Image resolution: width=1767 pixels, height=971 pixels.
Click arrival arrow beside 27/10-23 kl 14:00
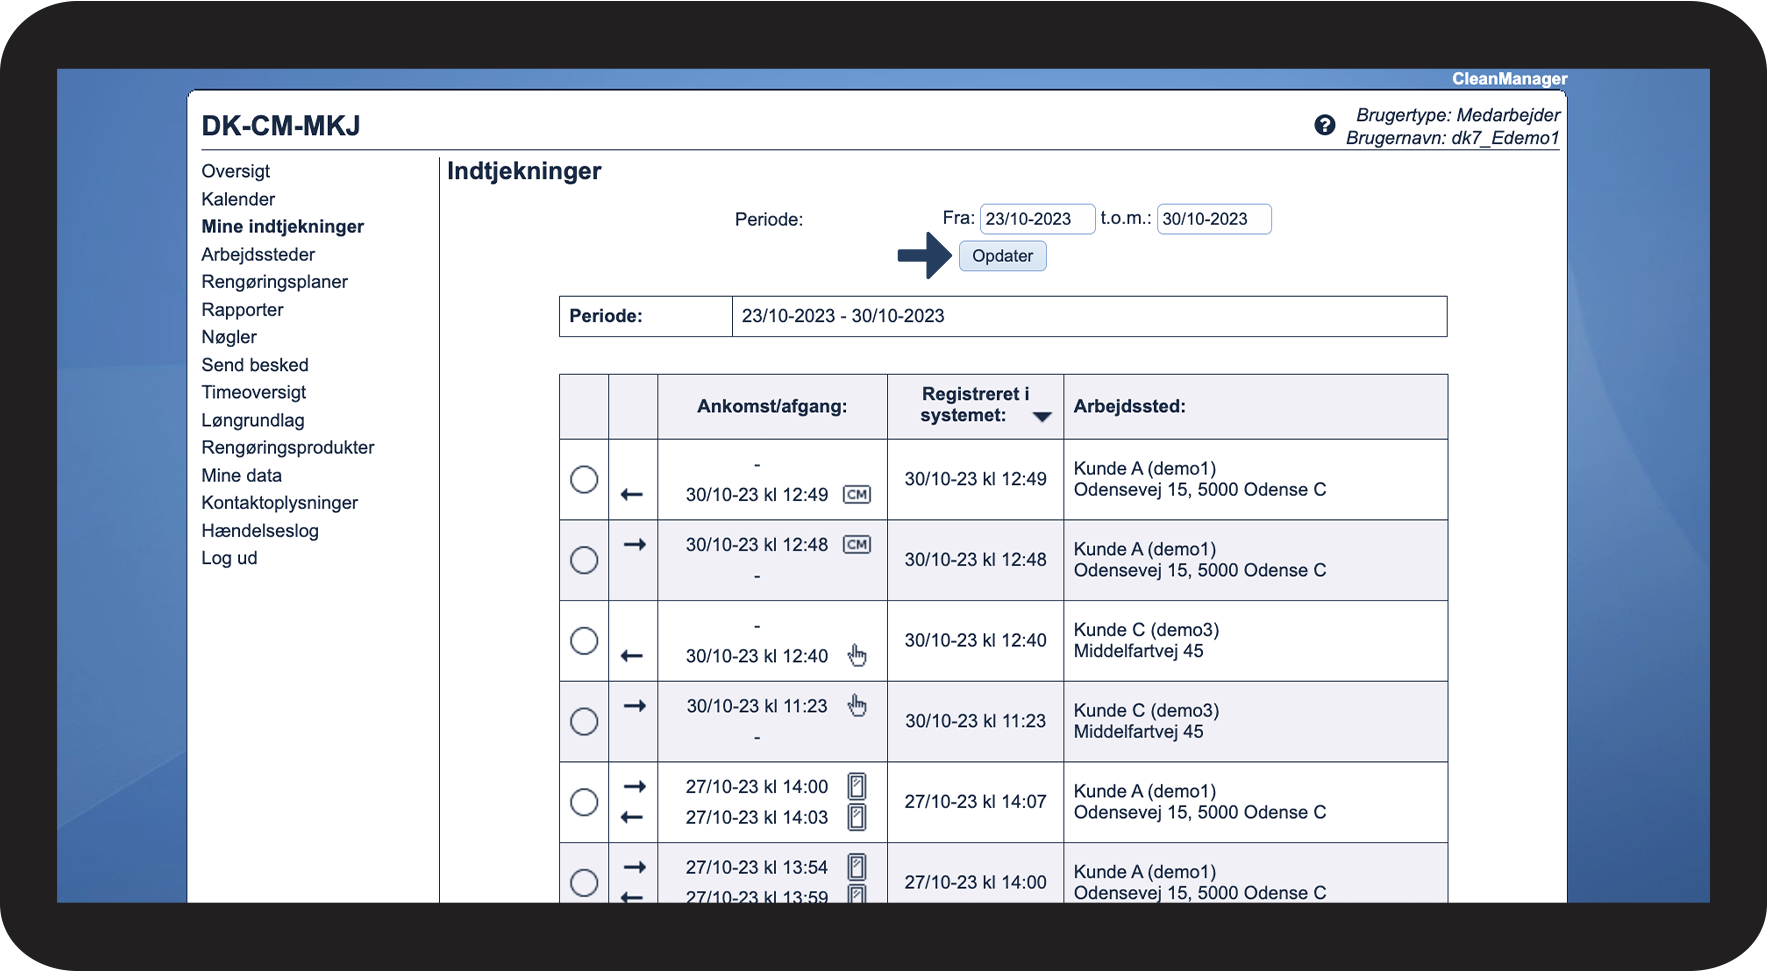click(x=635, y=787)
